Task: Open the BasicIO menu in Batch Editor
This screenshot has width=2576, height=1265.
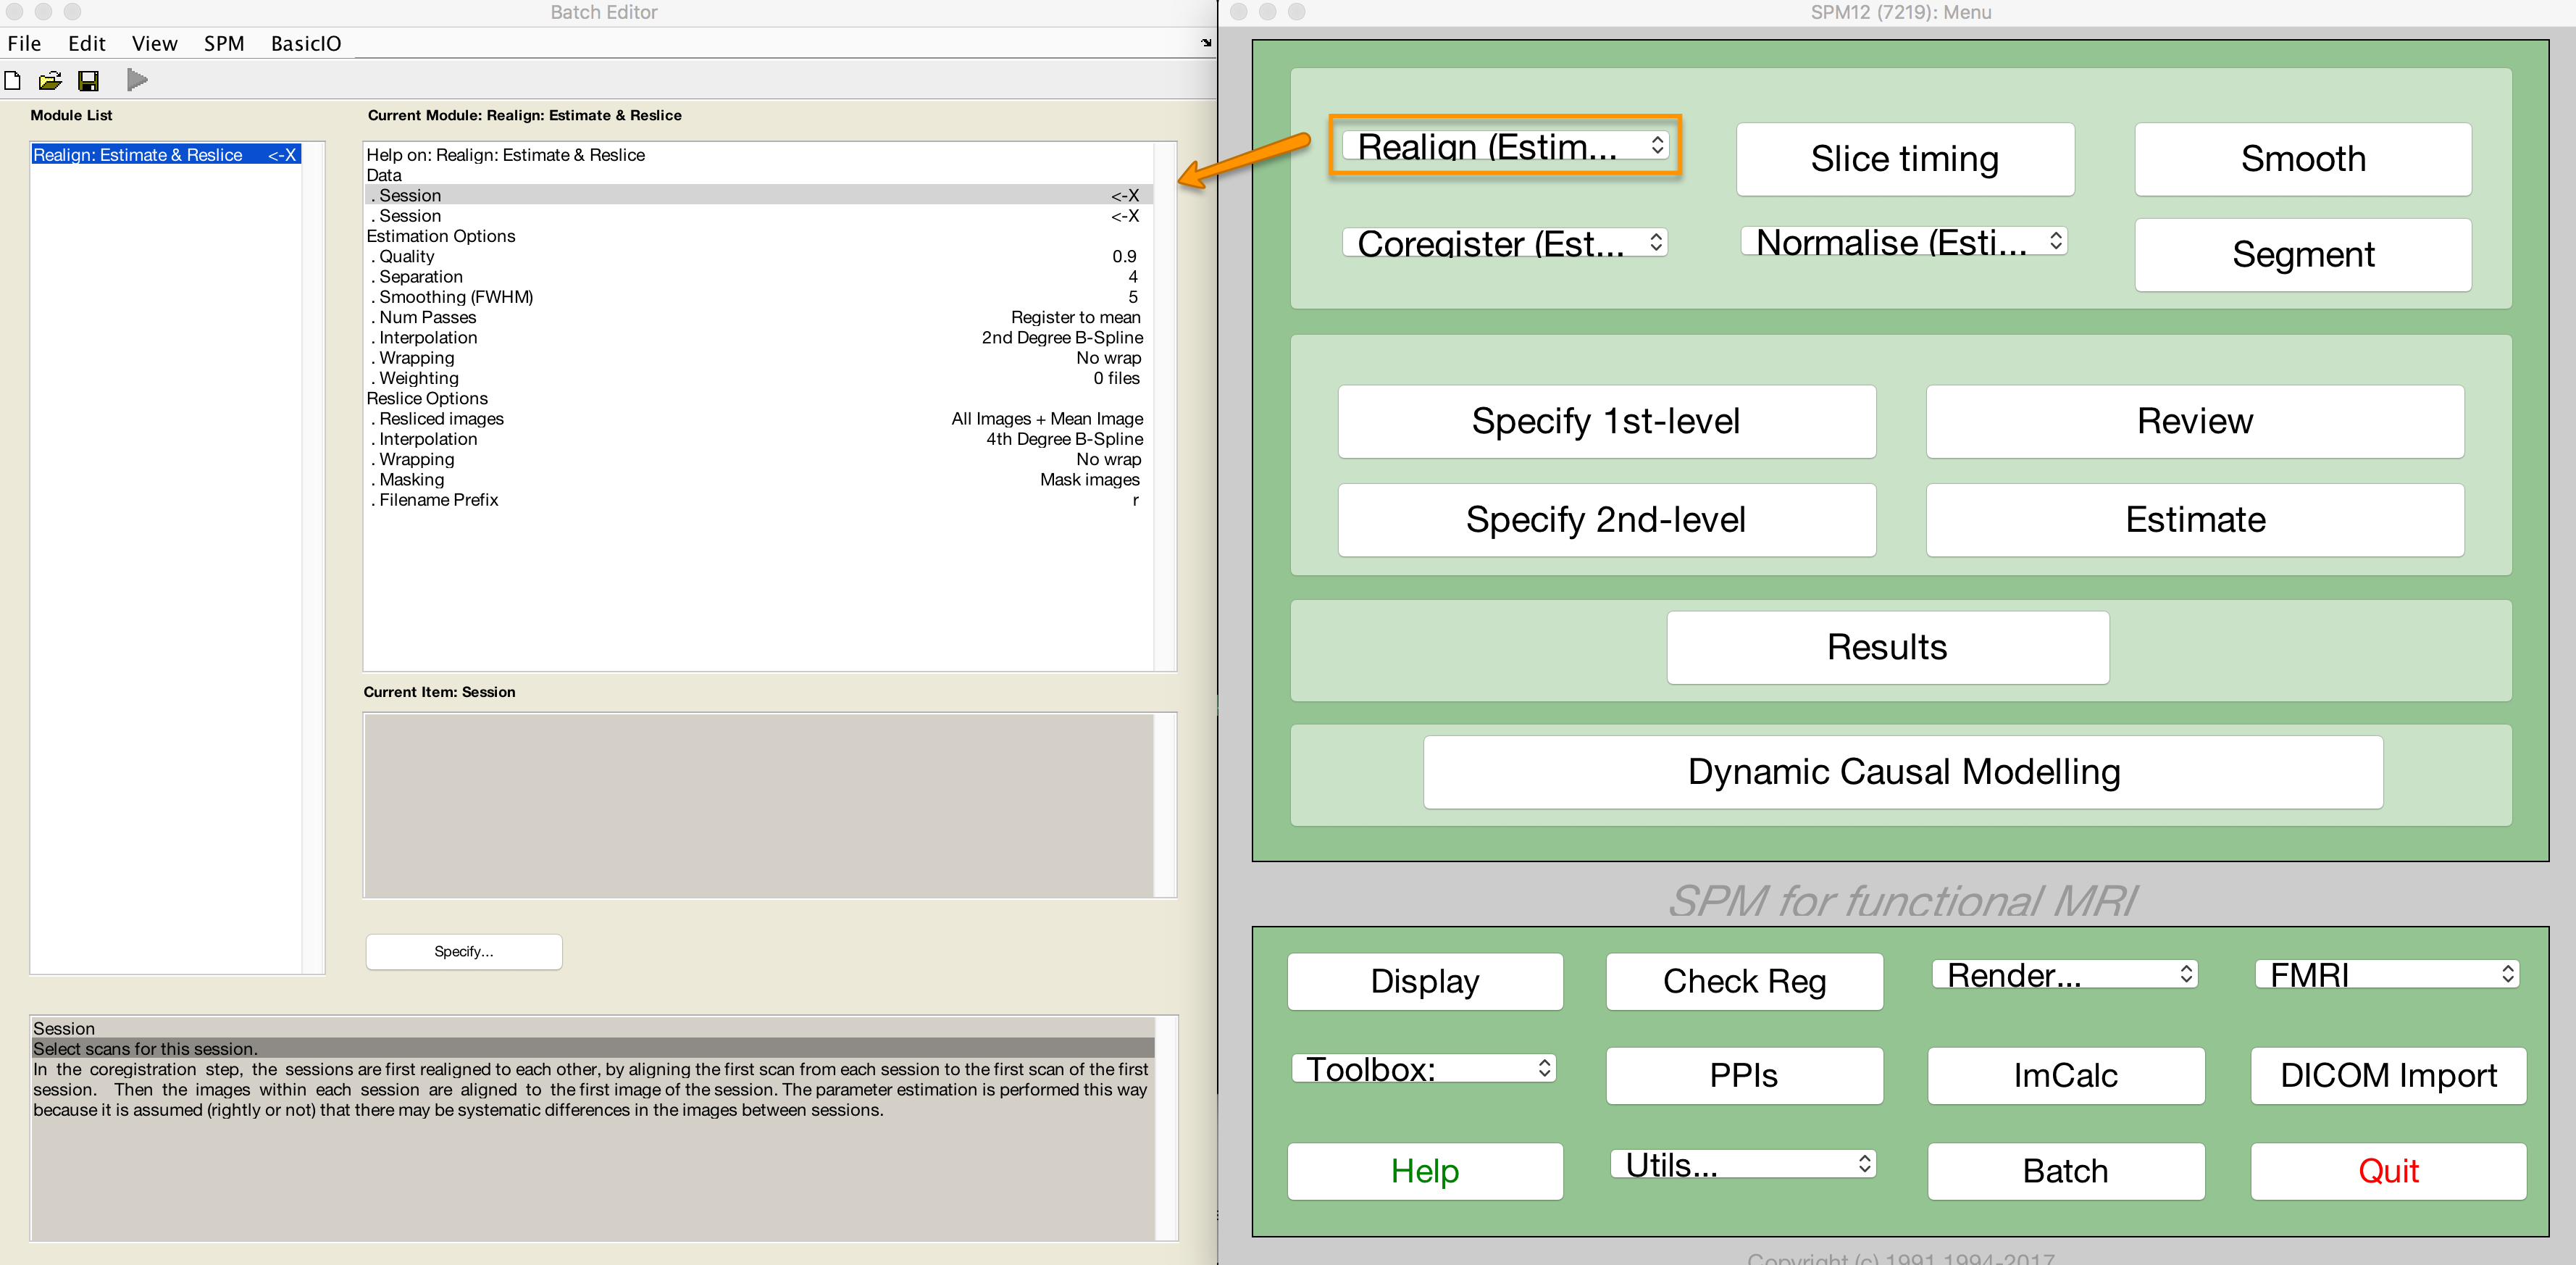Action: (x=306, y=43)
